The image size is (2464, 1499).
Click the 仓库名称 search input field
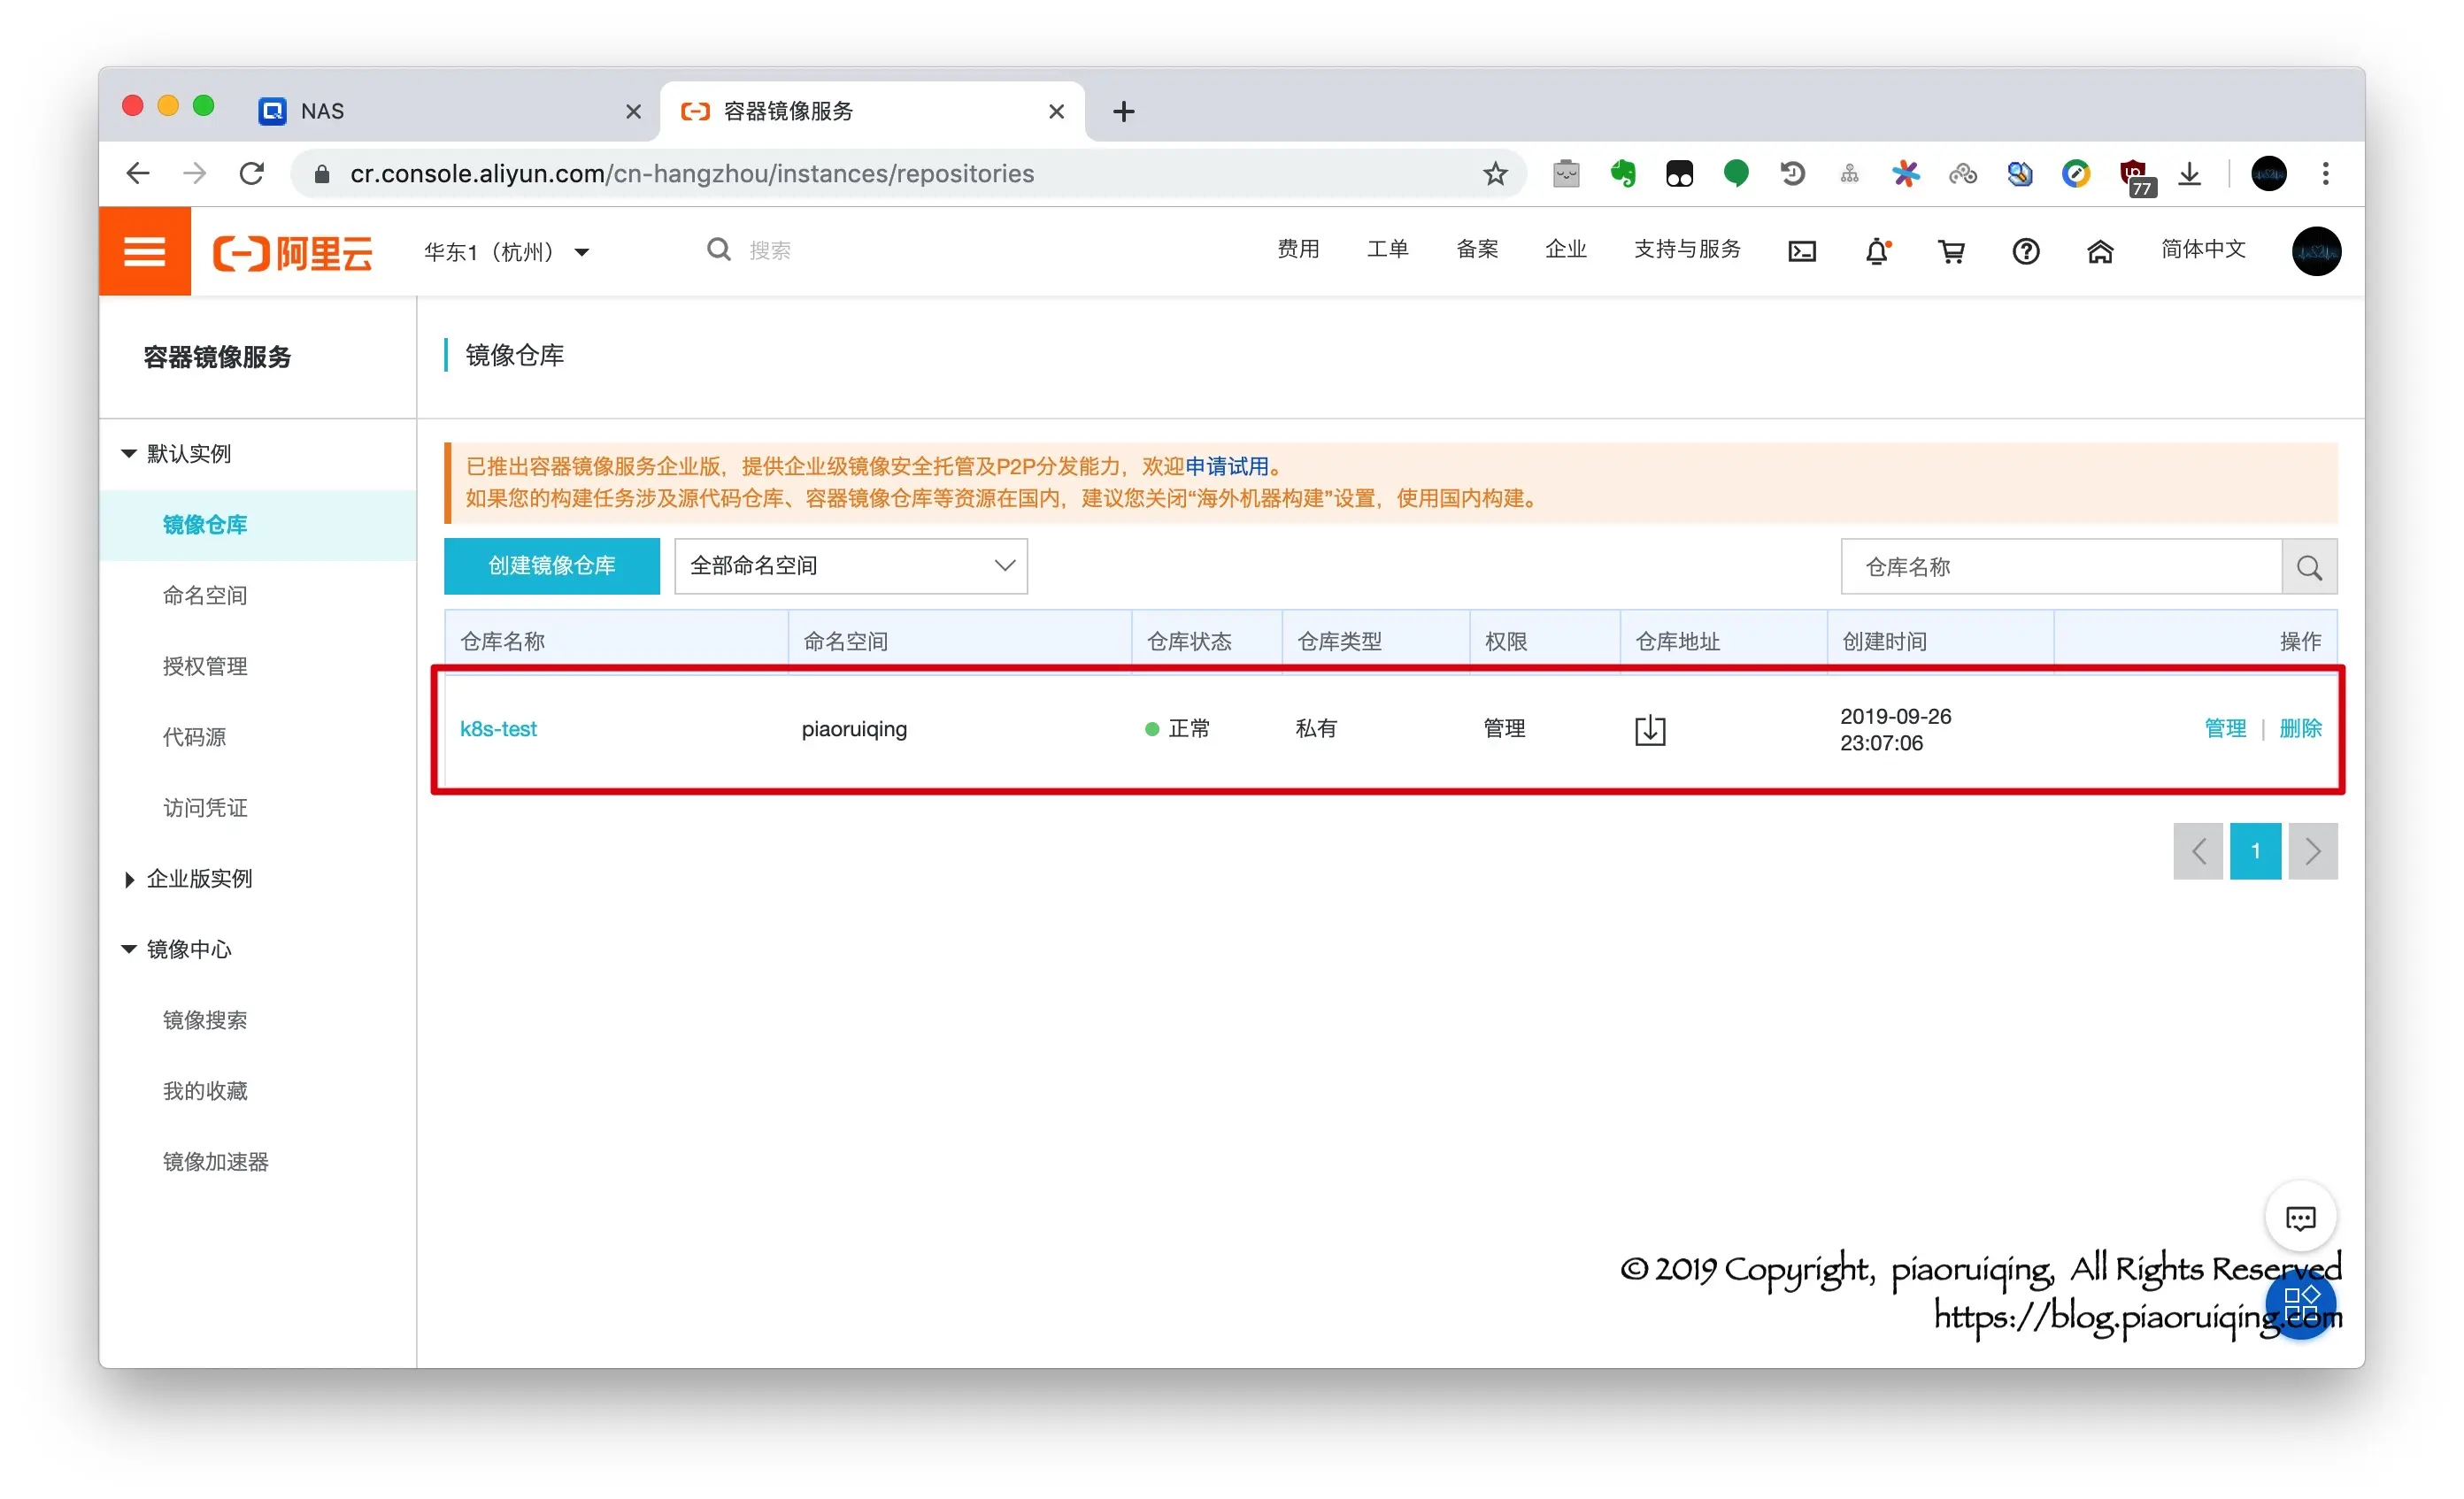2060,567
